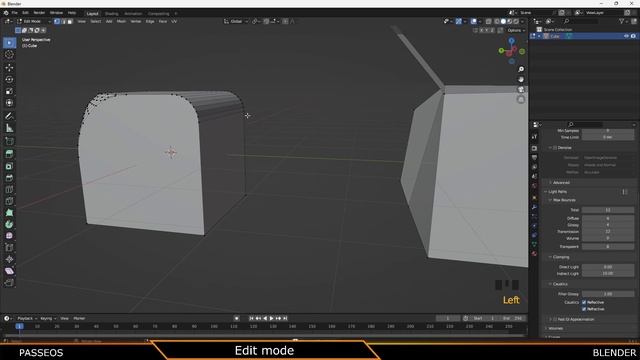Screen dimensions: 640x360
Task: Select the 3D Cursor tool
Action: (9, 55)
